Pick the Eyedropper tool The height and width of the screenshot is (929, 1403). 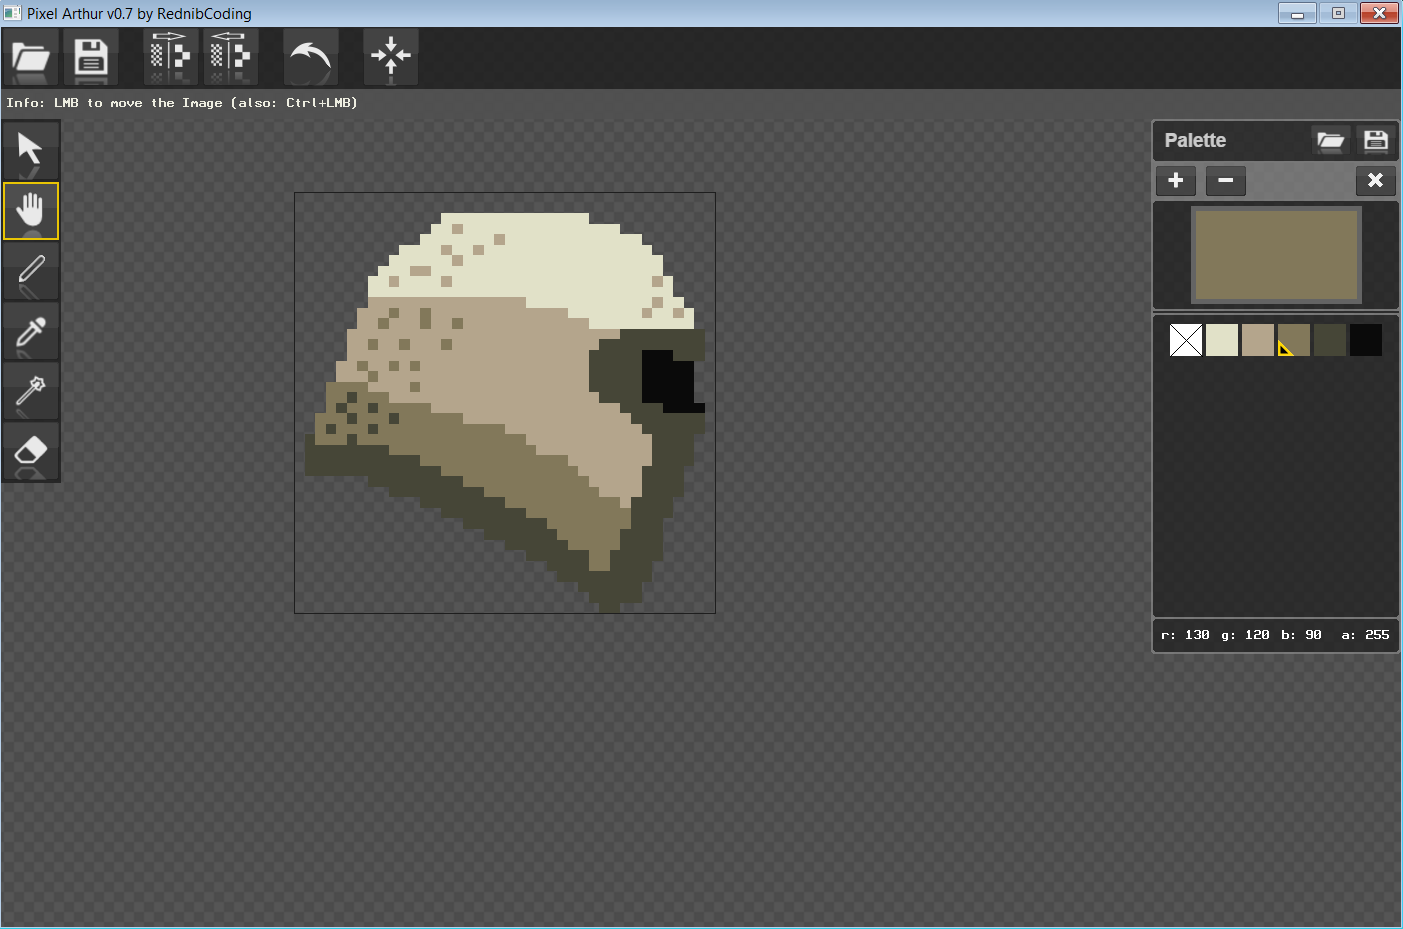click(31, 331)
